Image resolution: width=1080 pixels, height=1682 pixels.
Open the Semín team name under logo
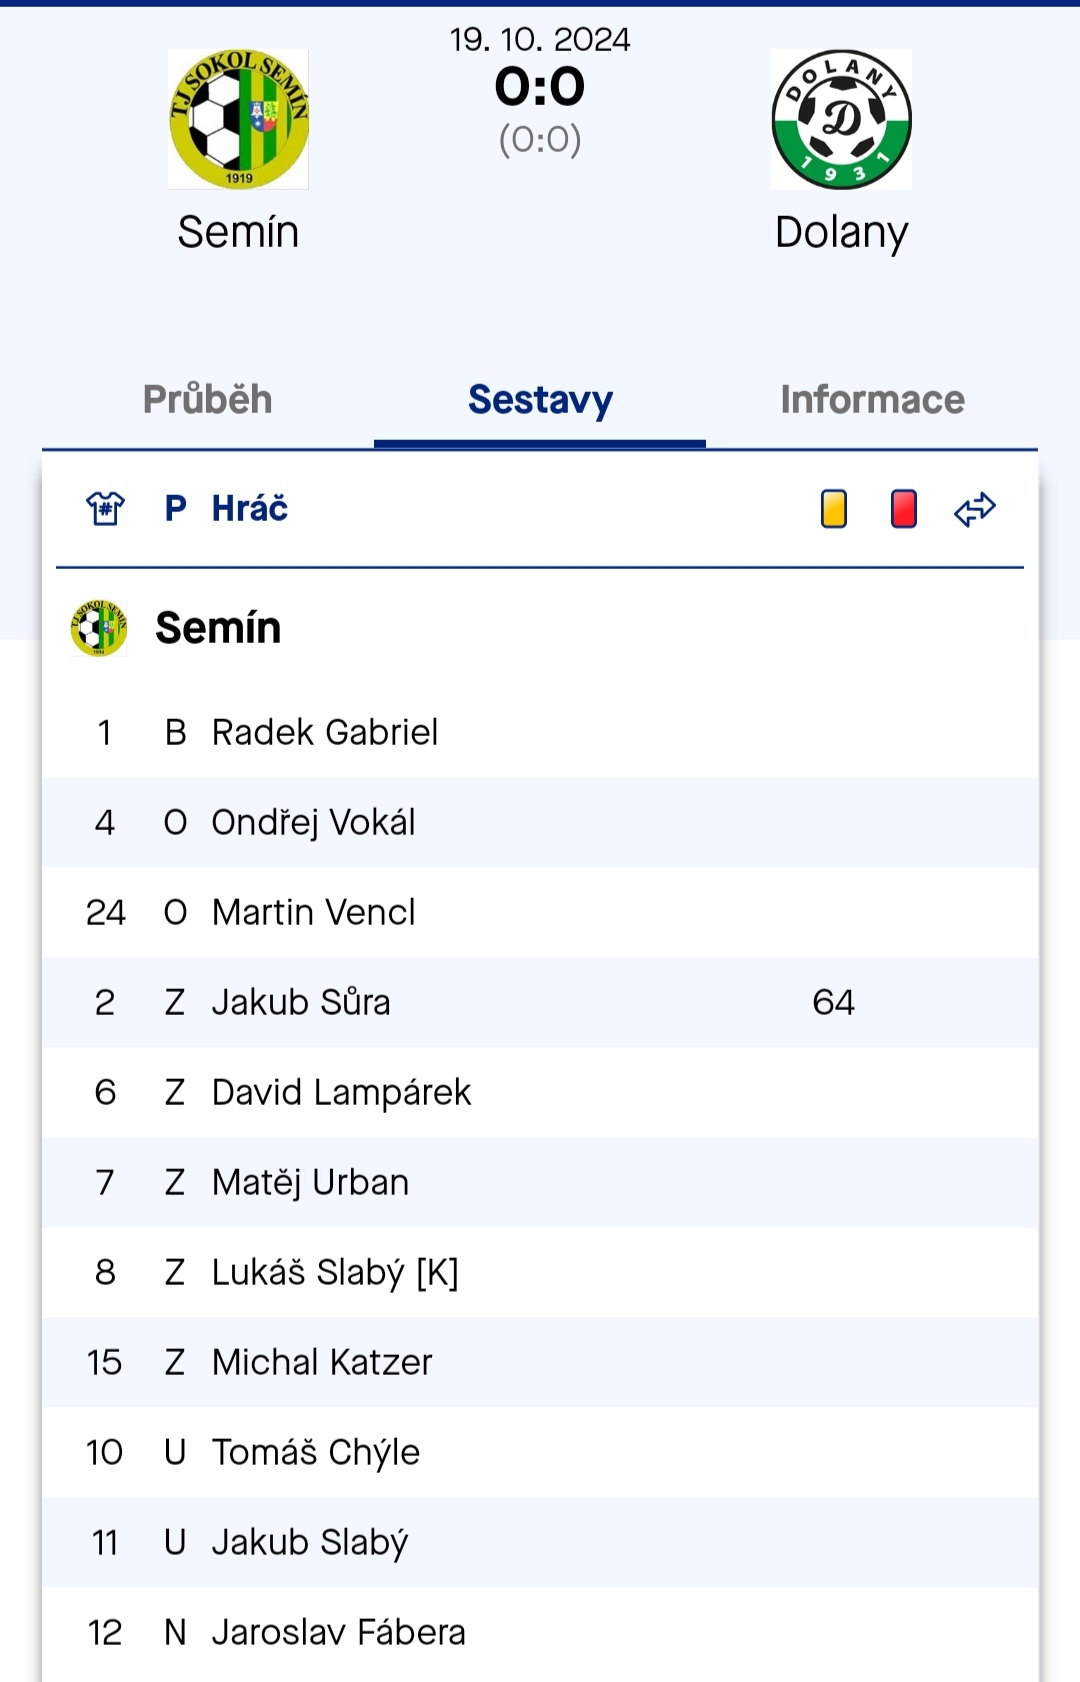238,232
